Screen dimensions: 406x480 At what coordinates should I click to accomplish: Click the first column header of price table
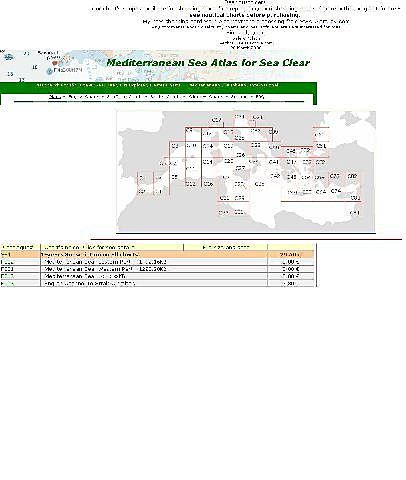[x=20, y=247]
